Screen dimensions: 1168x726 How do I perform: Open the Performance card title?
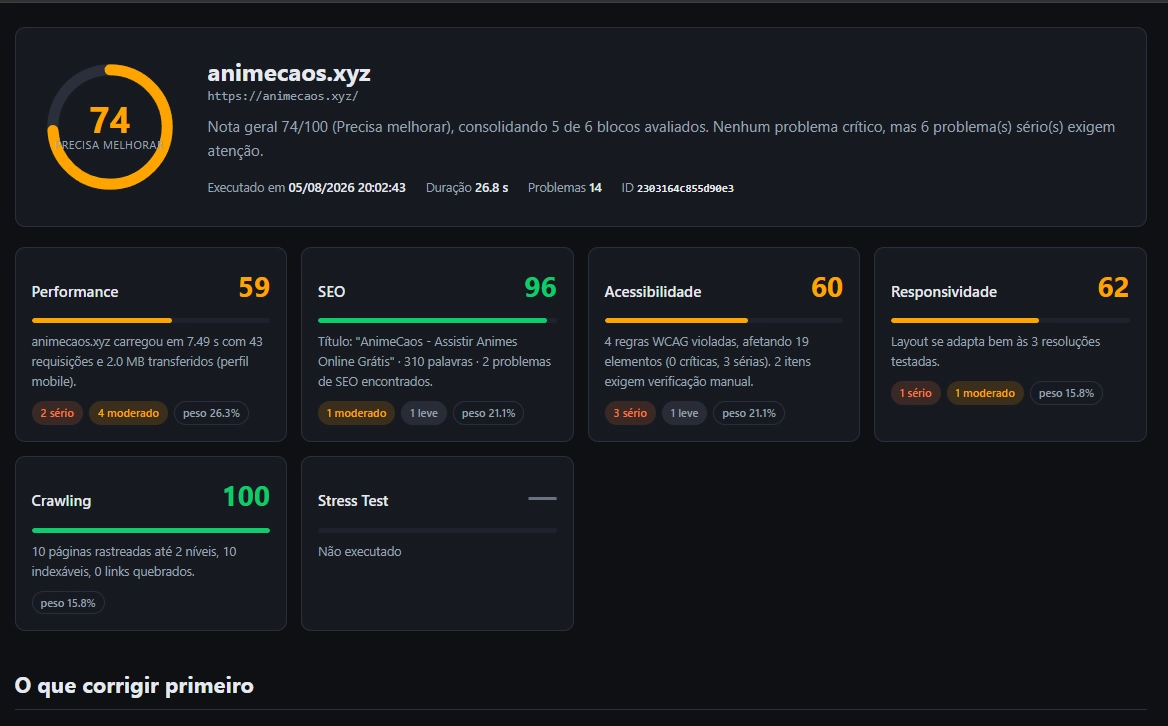coord(74,292)
